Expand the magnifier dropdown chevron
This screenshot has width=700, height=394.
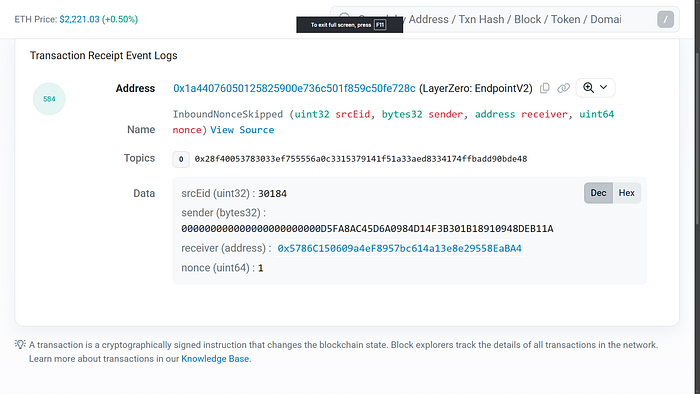[x=603, y=87]
